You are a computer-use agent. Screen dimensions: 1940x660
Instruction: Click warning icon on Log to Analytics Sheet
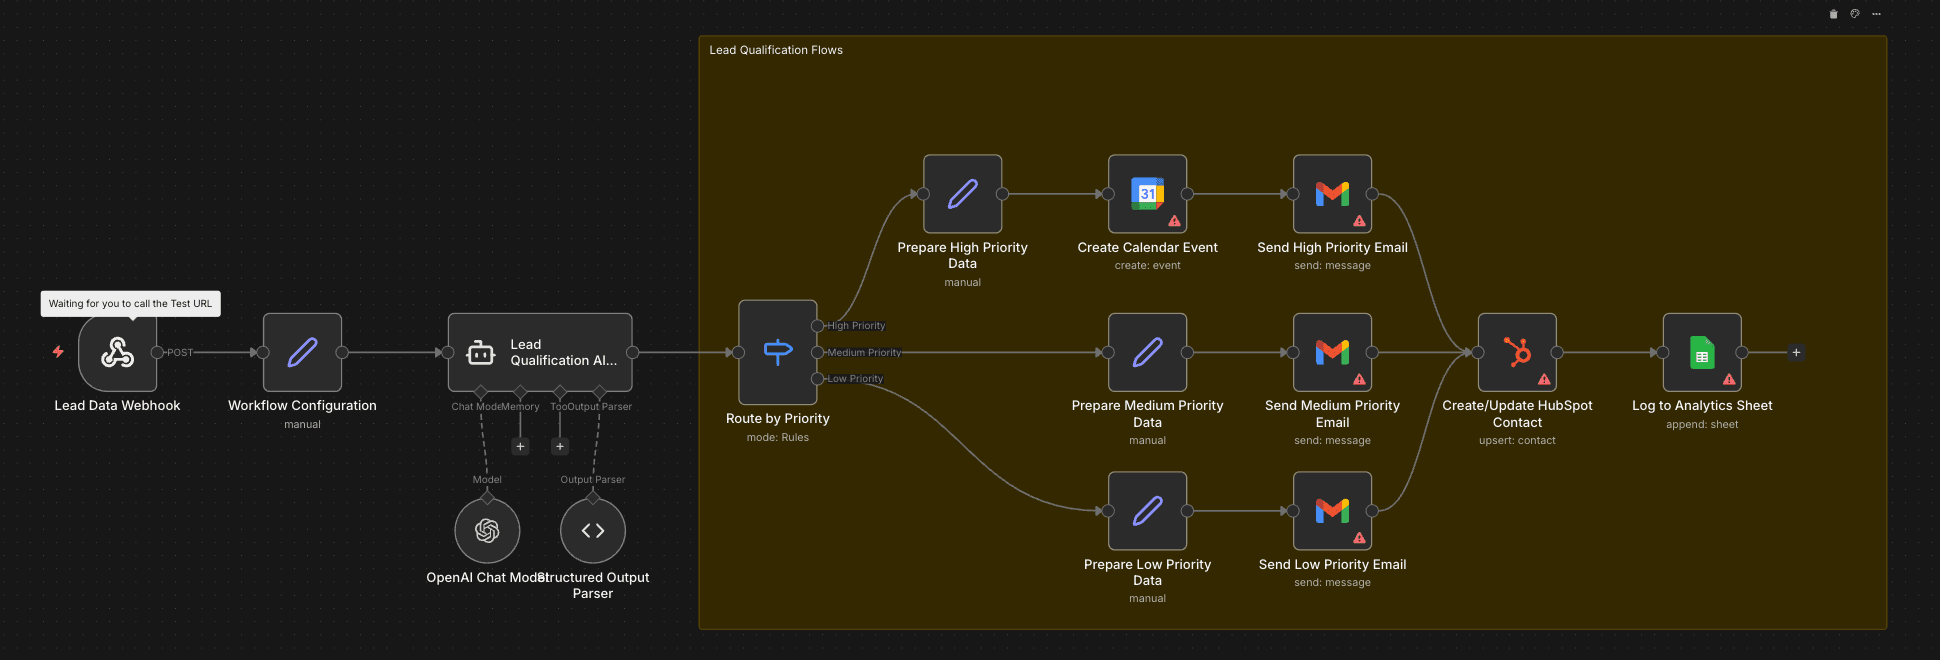pos(1729,379)
